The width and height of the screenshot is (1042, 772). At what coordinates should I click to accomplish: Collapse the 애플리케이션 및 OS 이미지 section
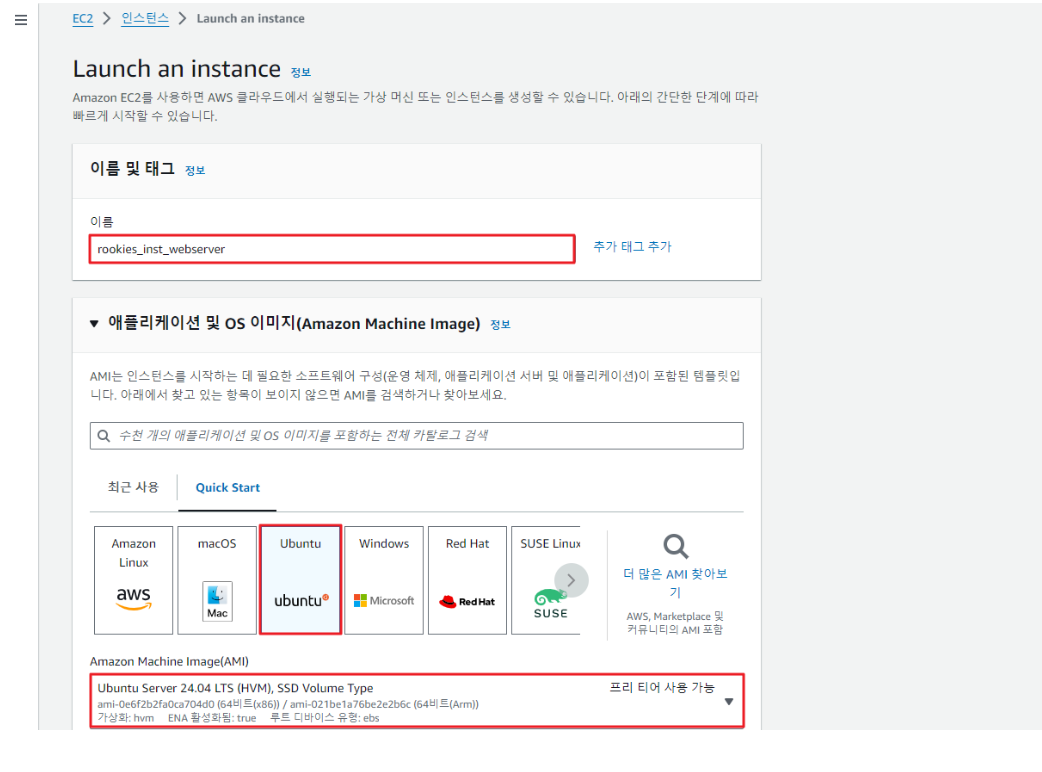[94, 324]
